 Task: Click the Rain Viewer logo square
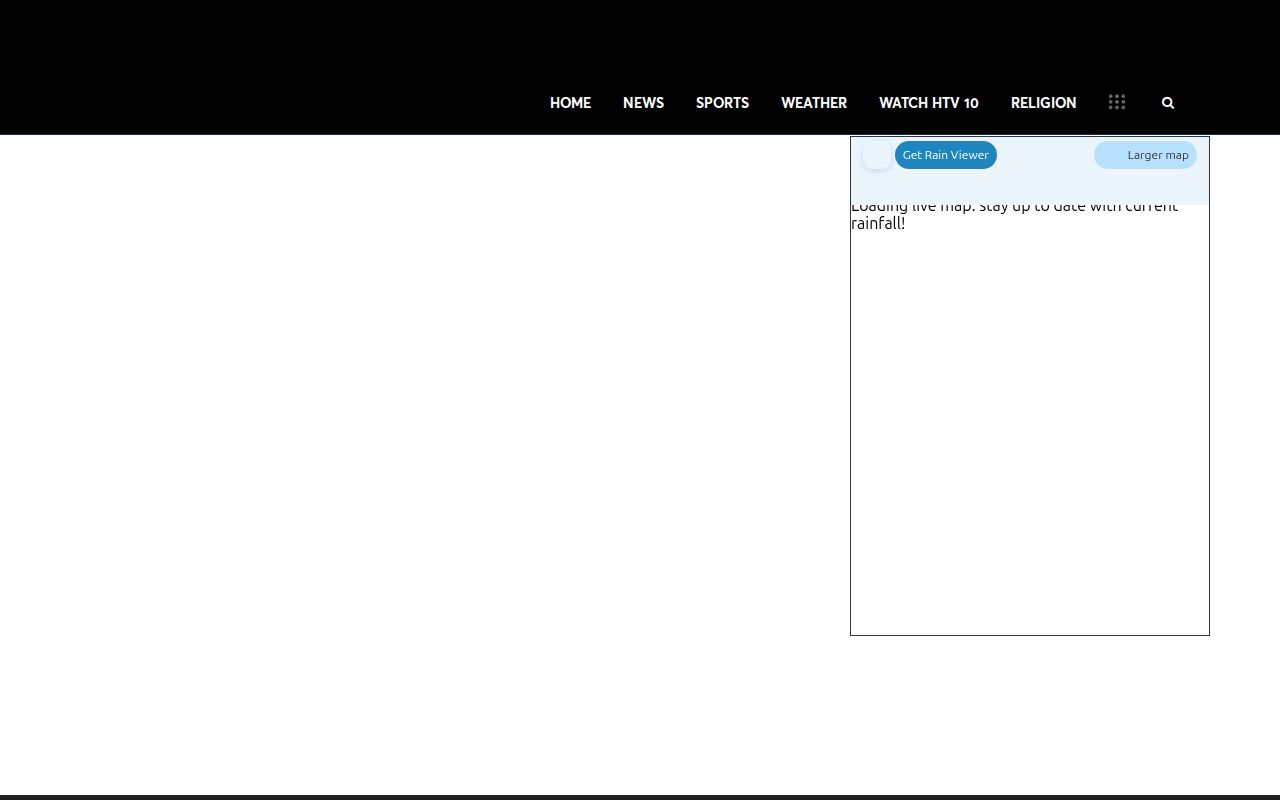tap(877, 155)
